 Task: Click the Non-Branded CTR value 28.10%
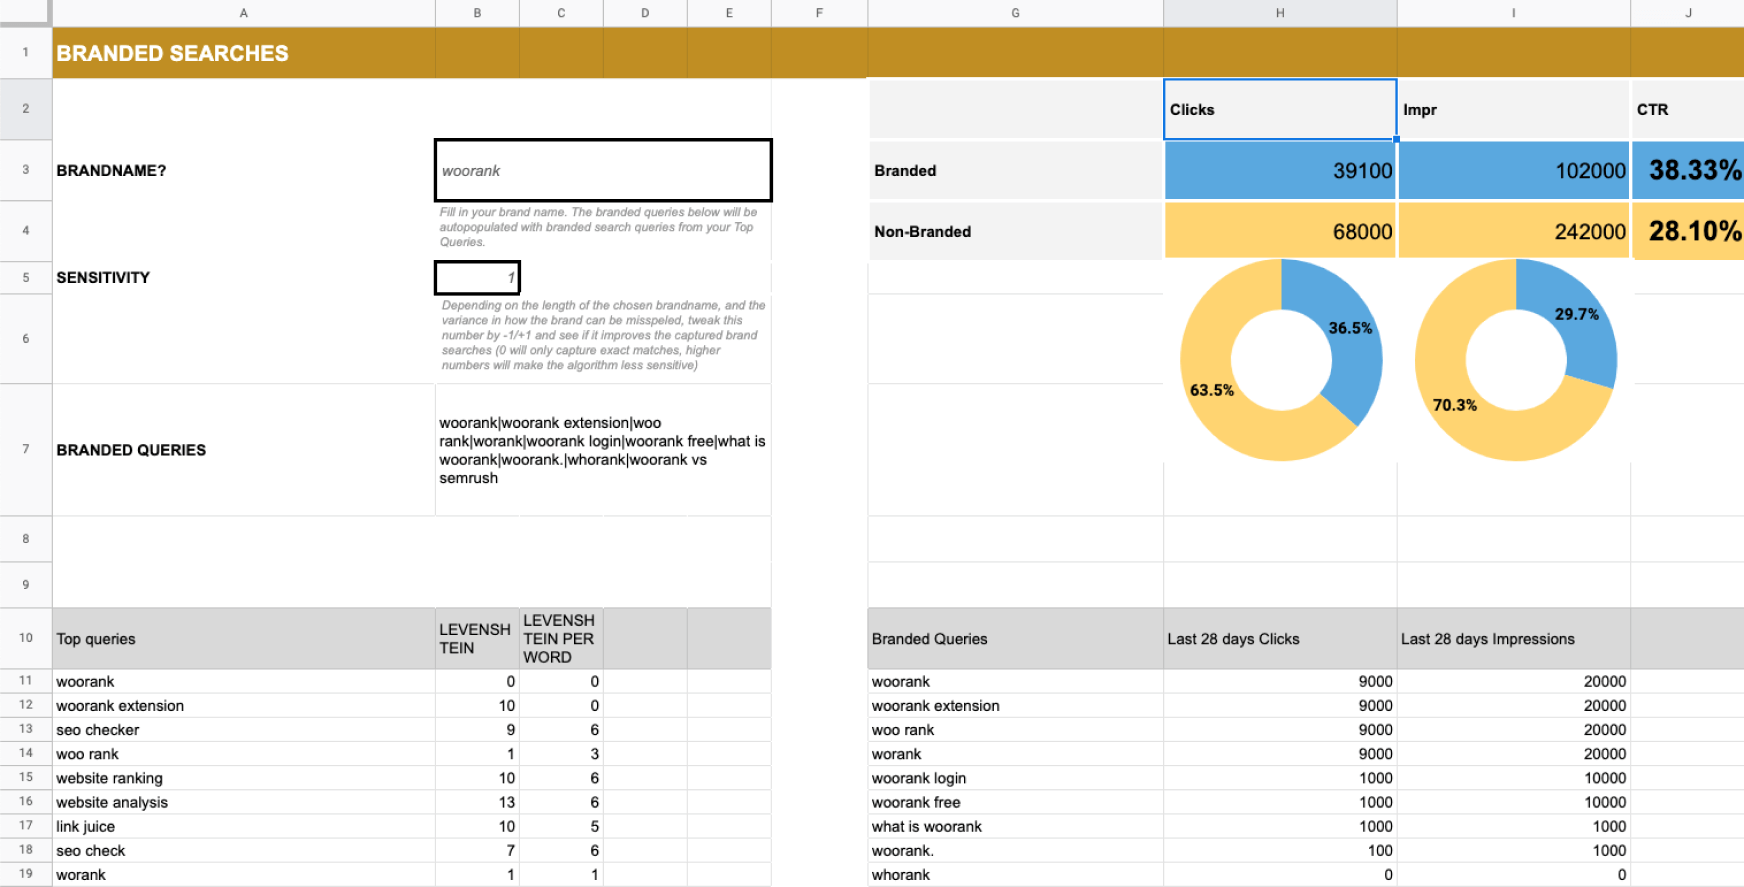click(1688, 231)
